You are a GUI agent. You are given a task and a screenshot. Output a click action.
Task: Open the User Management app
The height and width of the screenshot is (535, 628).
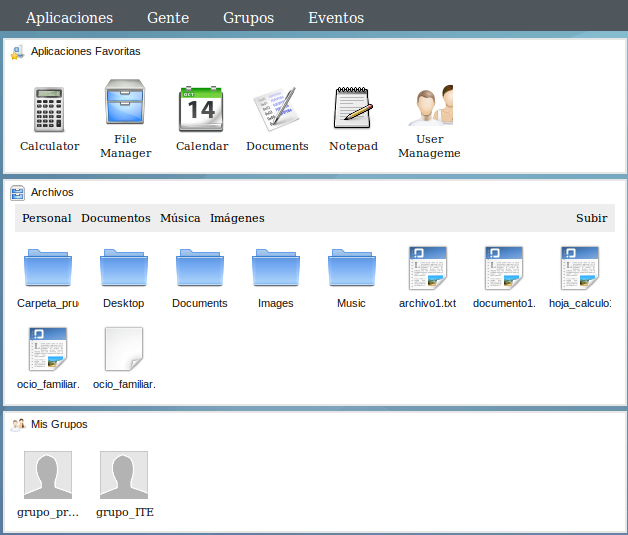coord(430,105)
